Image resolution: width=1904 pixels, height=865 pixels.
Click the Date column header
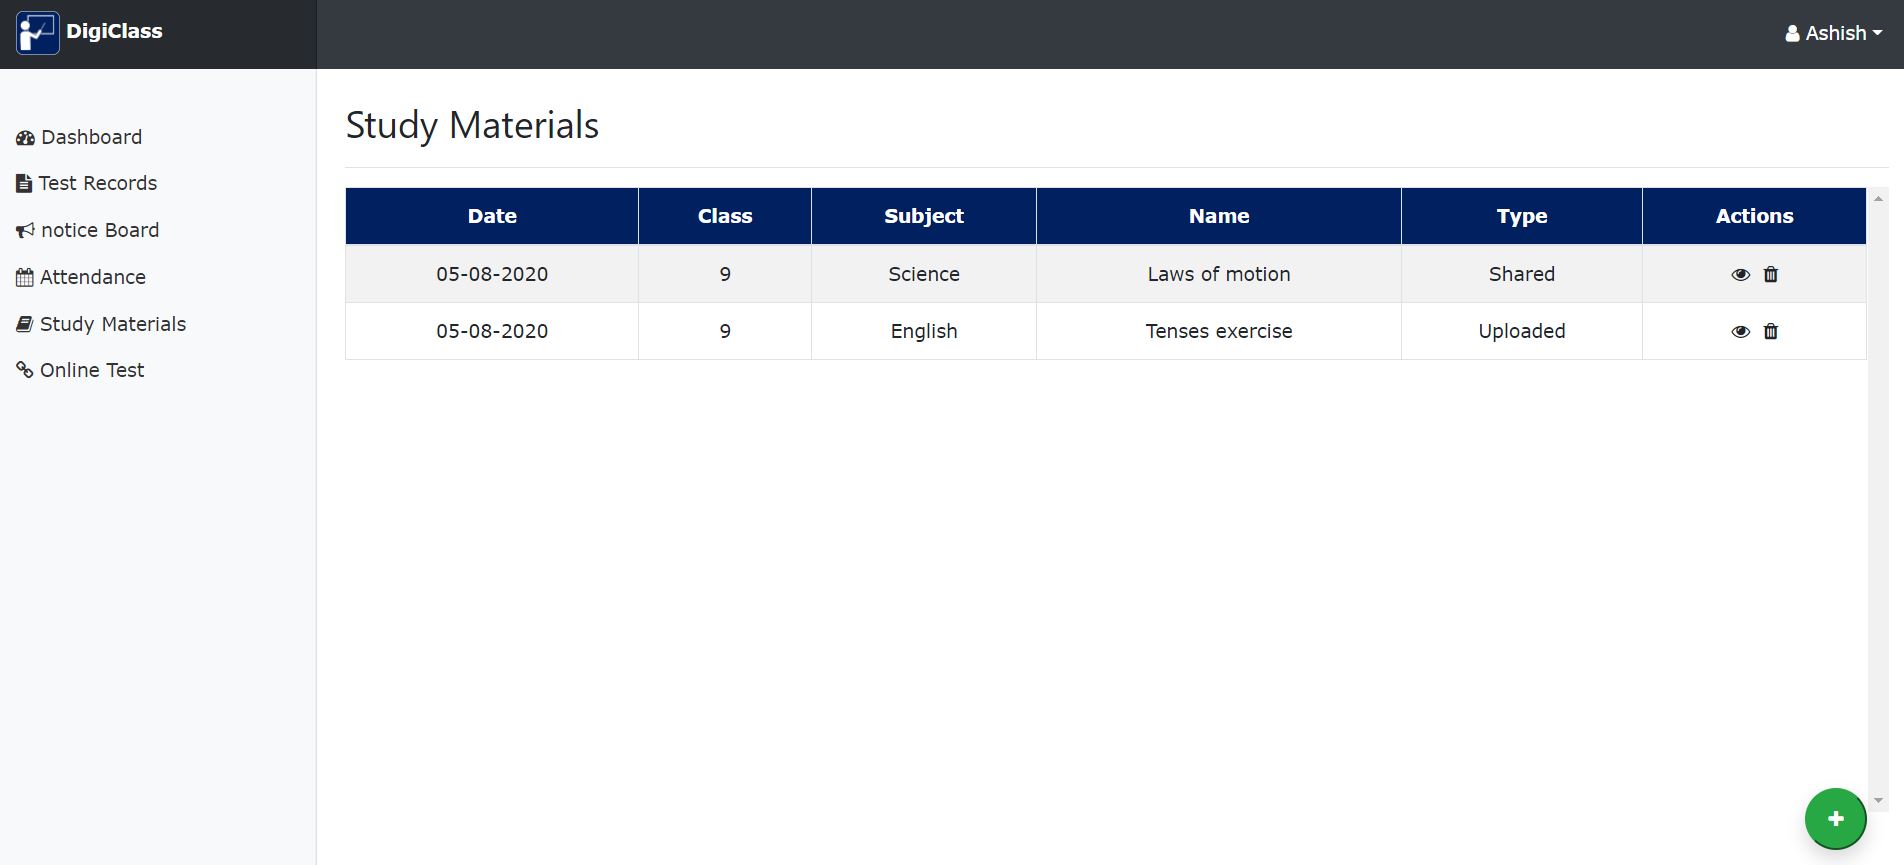[x=492, y=216]
